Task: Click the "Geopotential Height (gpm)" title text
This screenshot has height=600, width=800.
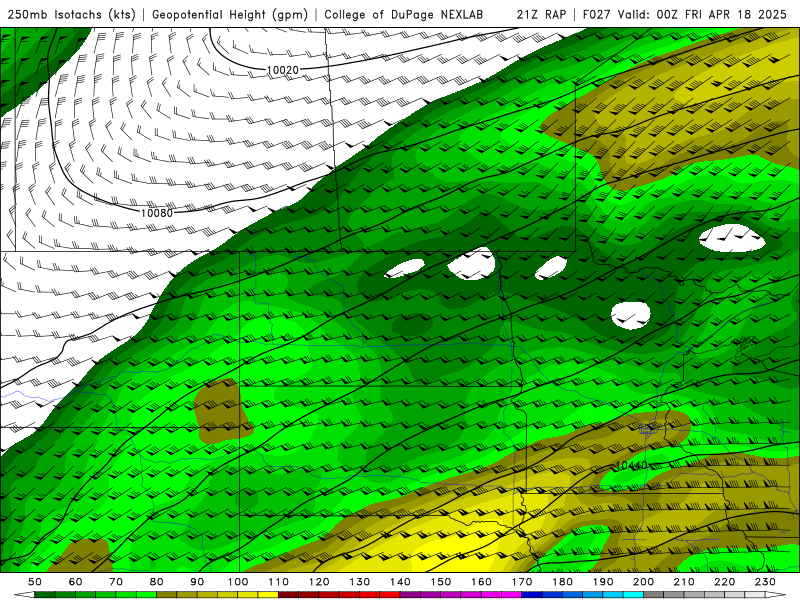Action: (230, 15)
